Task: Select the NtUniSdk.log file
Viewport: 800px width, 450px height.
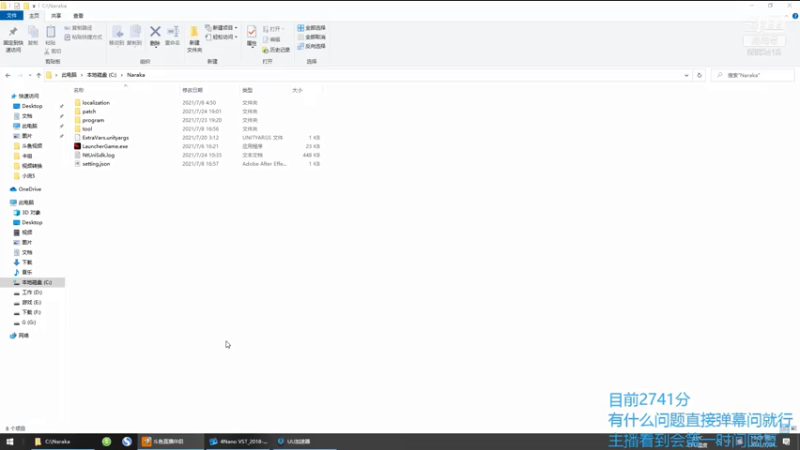Action: (x=98, y=155)
